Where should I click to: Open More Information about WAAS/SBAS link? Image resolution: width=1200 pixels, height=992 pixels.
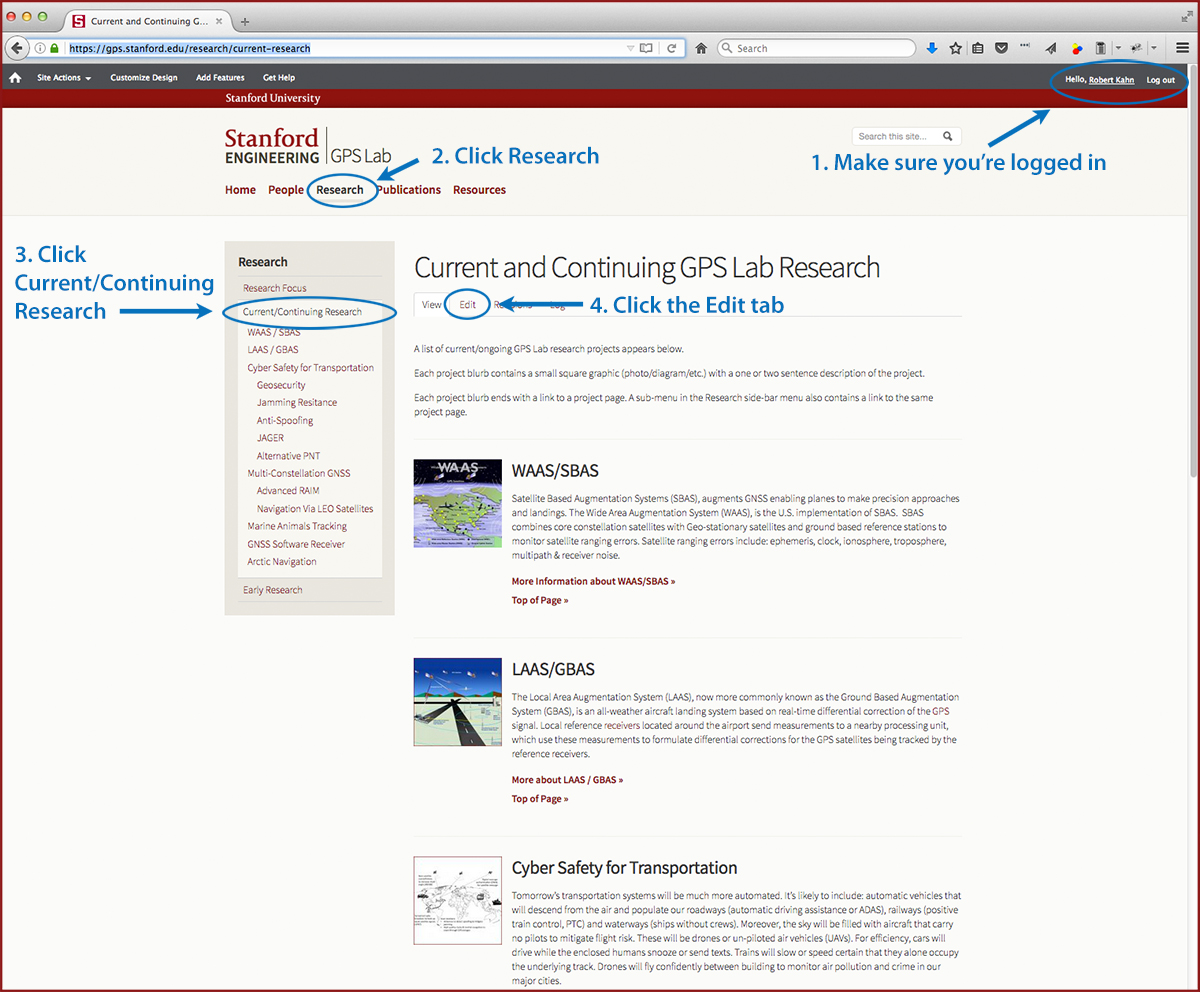pyautogui.click(x=593, y=581)
